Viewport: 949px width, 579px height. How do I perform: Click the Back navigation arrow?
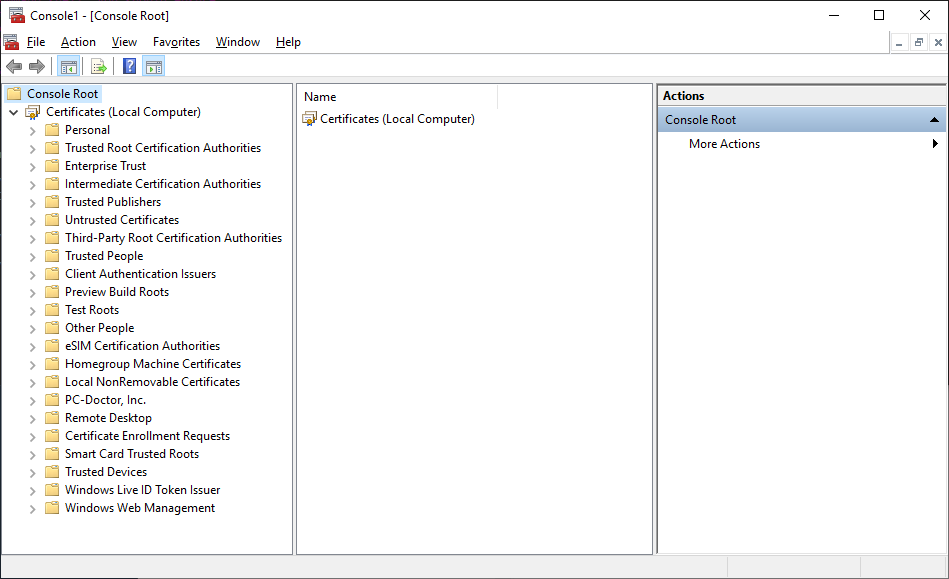click(13, 66)
